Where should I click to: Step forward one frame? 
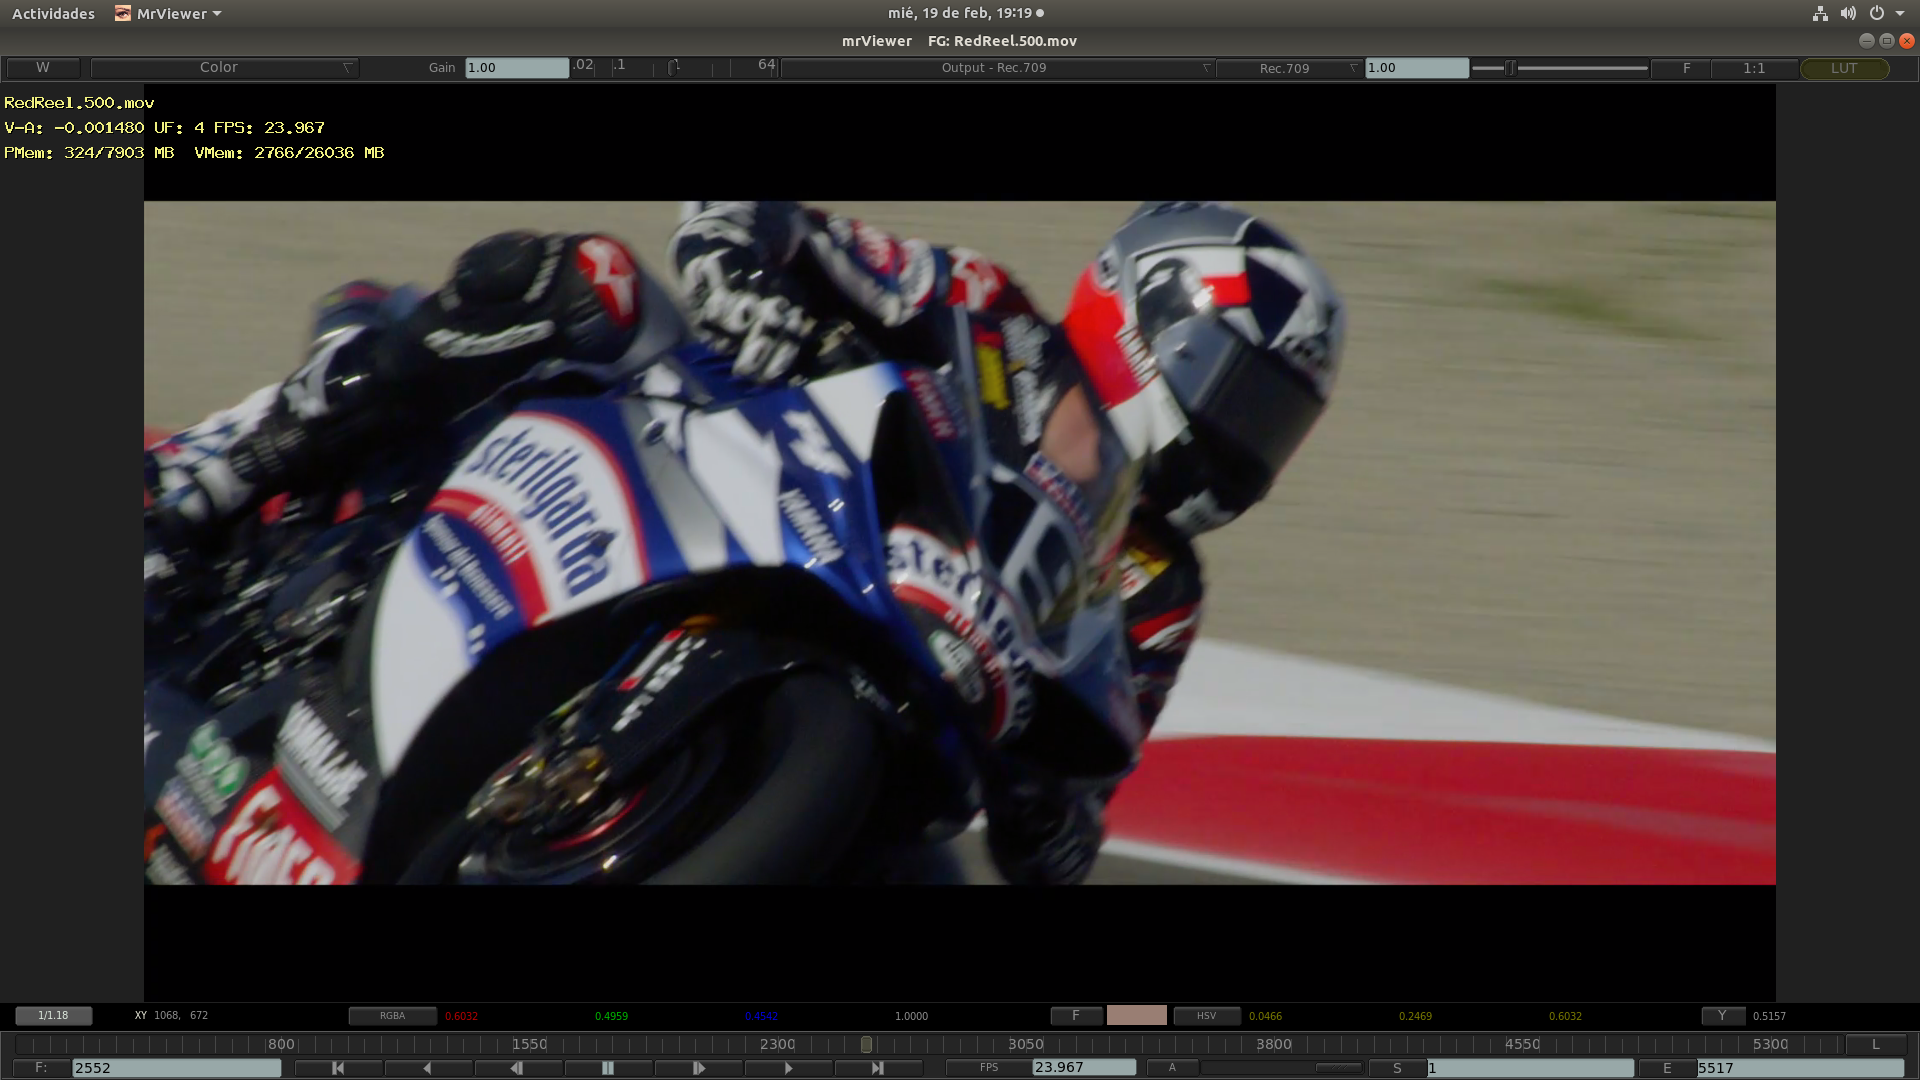tap(698, 1068)
